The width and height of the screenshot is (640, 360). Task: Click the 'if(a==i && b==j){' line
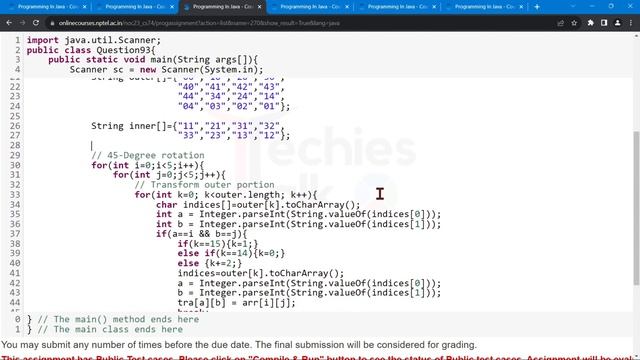coord(202,234)
